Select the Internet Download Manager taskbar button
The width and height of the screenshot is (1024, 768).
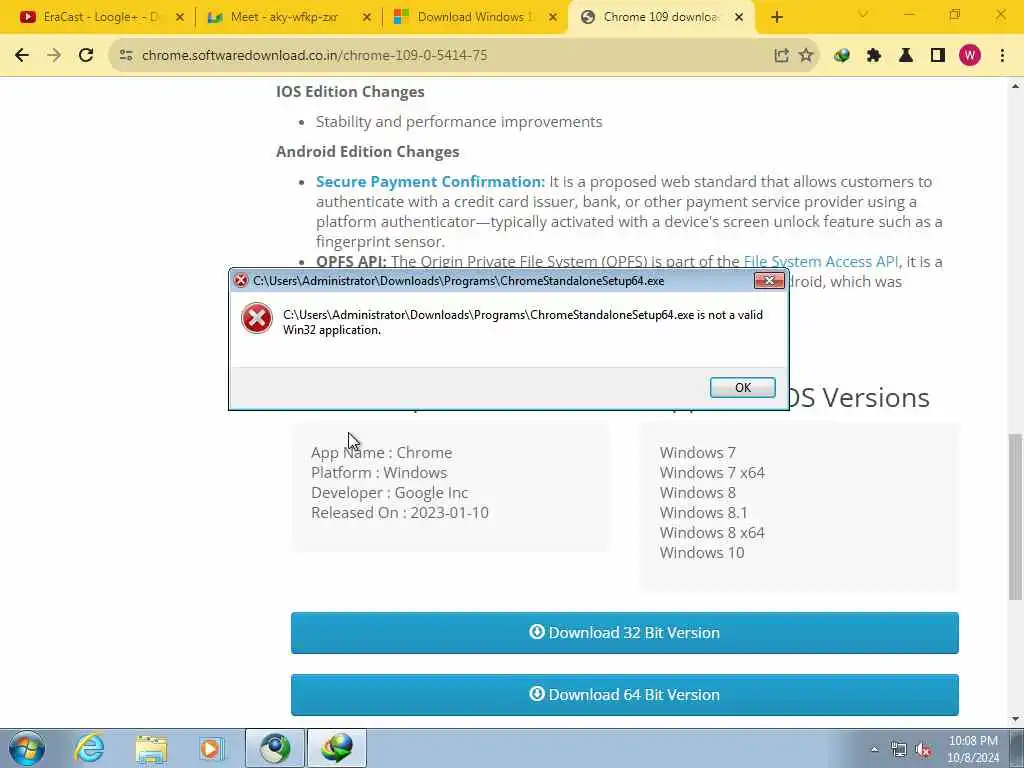click(337, 748)
